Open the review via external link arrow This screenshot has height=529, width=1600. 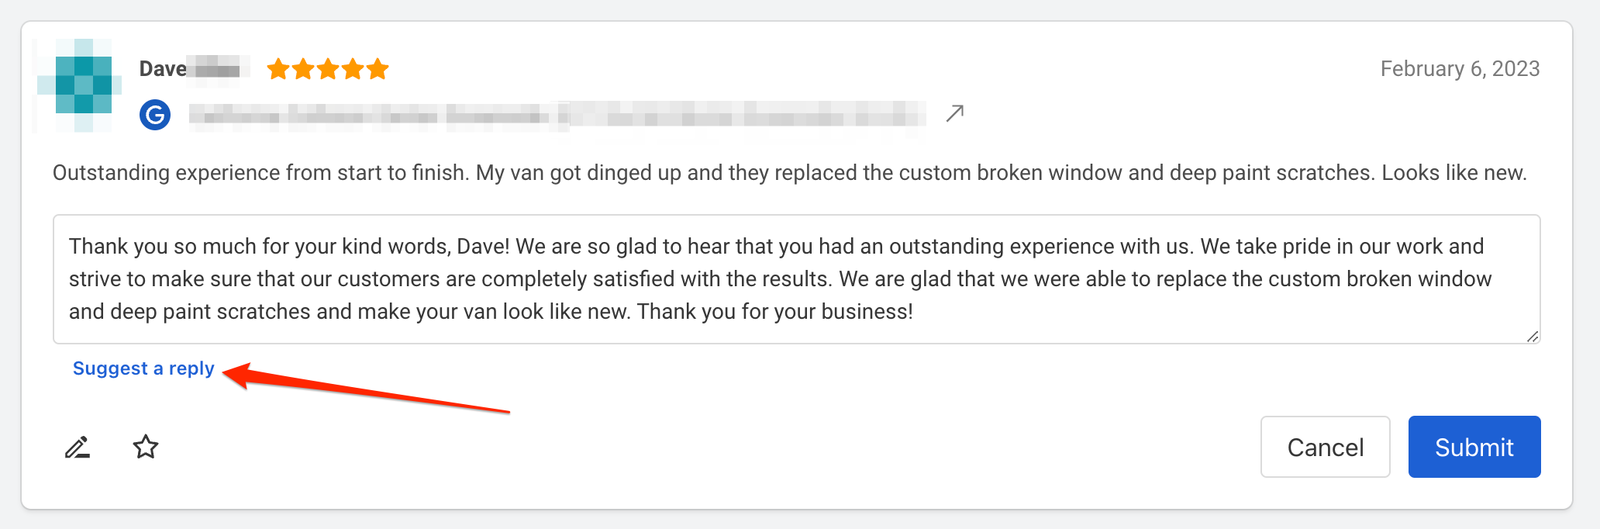click(x=955, y=114)
